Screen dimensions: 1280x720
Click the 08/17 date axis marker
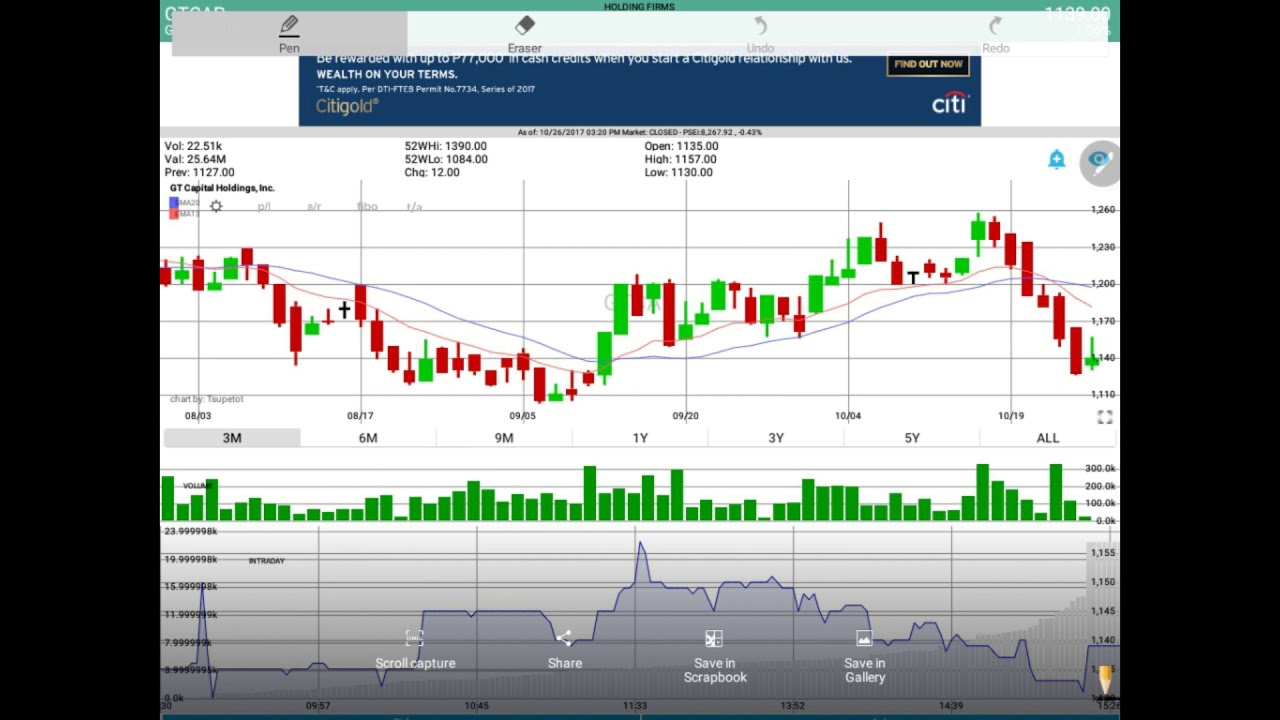tap(360, 416)
